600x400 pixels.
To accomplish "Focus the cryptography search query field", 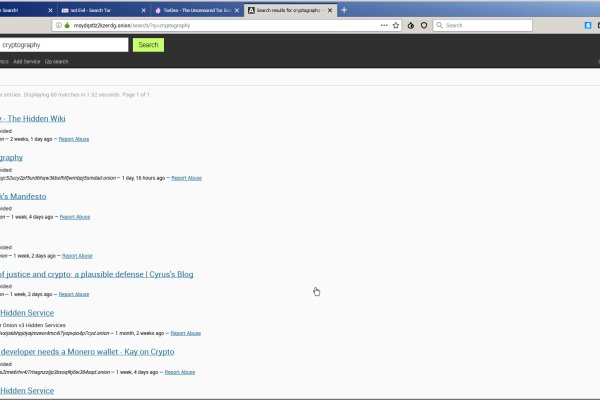I will tap(62, 45).
